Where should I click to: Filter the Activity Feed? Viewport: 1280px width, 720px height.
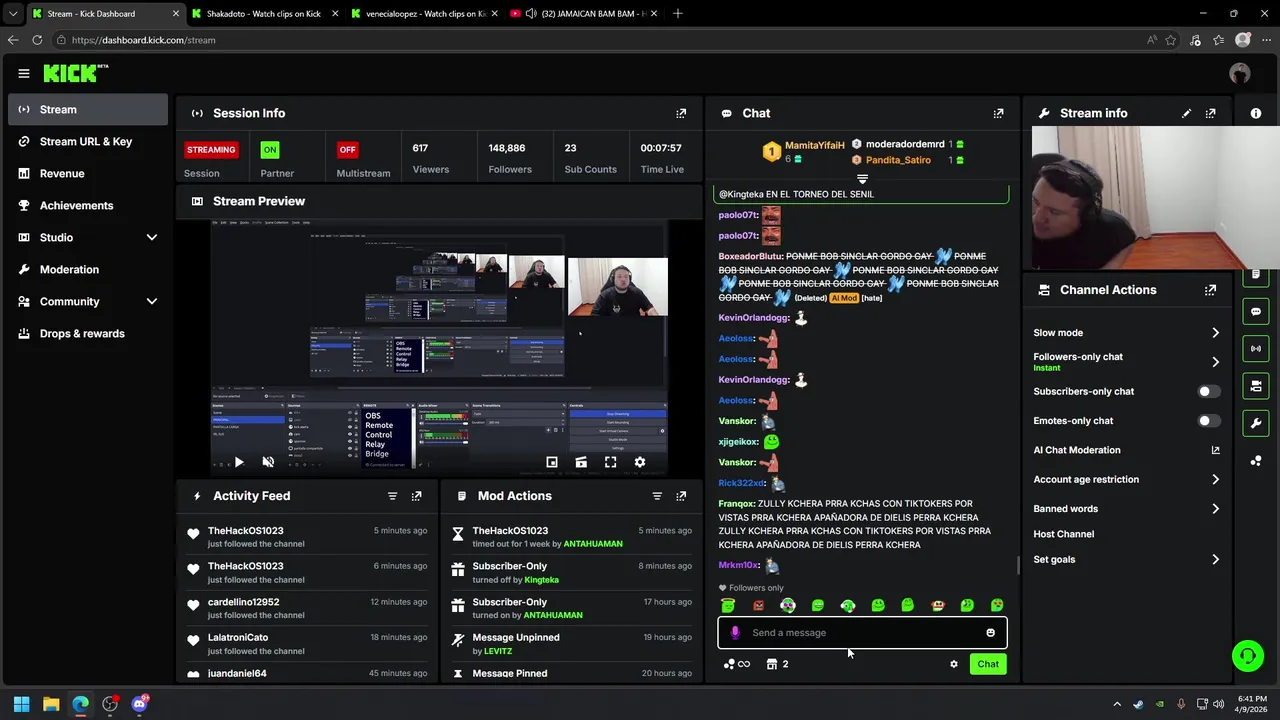click(392, 496)
